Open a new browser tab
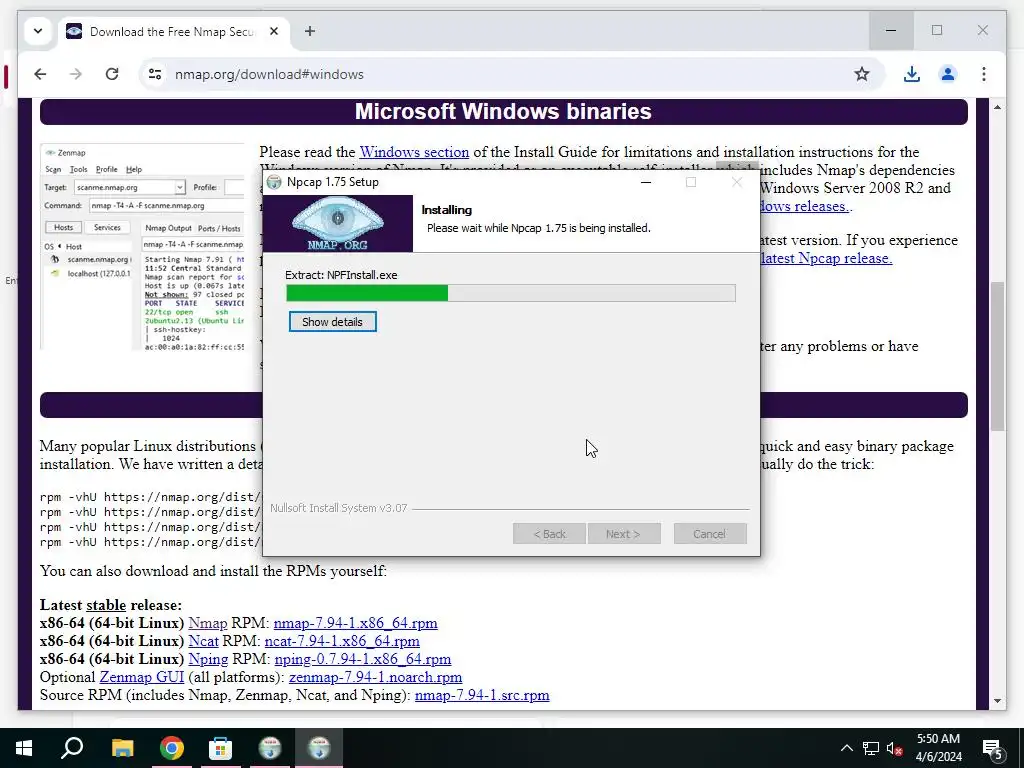Image resolution: width=1024 pixels, height=768 pixels. click(x=310, y=31)
